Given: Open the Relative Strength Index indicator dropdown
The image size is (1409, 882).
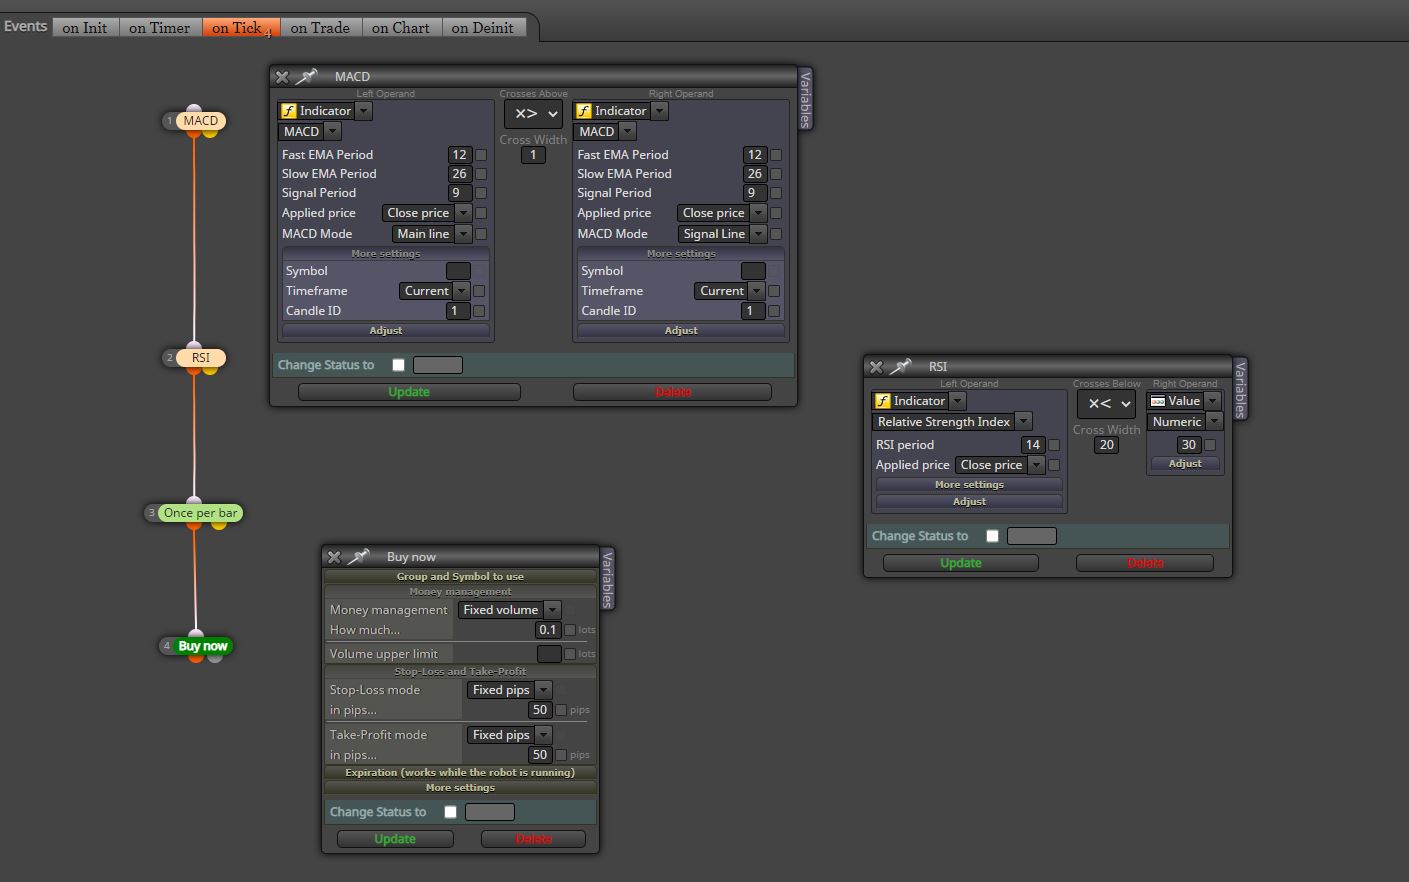Looking at the screenshot, I should point(952,422).
